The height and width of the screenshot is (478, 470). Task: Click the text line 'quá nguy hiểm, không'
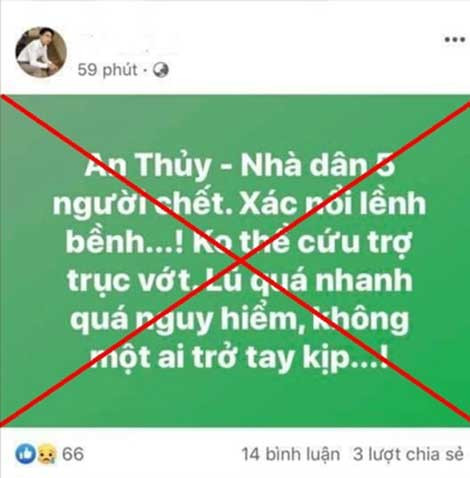click(239, 319)
